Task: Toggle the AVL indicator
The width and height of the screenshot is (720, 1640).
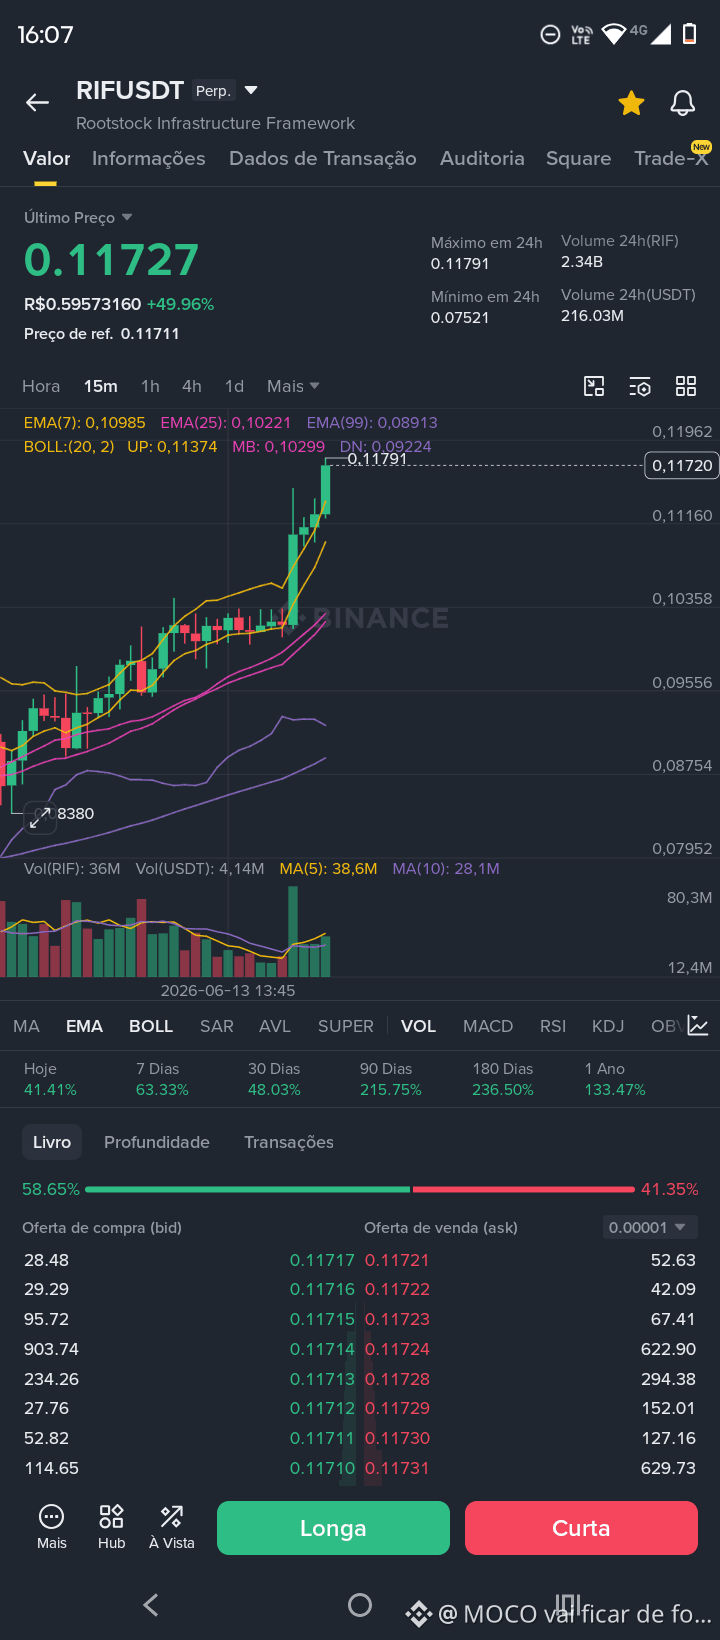Action: coord(275,1026)
